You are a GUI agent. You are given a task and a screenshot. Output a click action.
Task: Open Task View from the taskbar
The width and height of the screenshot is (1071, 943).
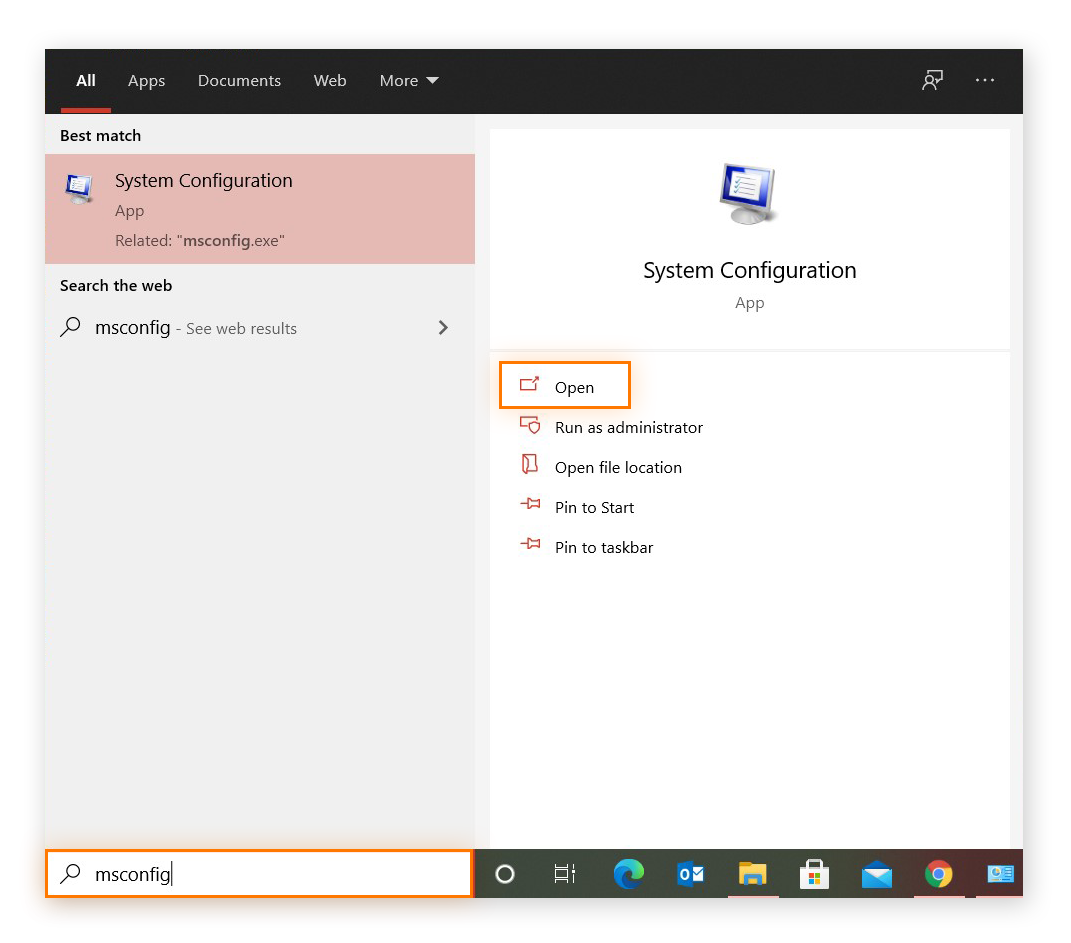(564, 873)
